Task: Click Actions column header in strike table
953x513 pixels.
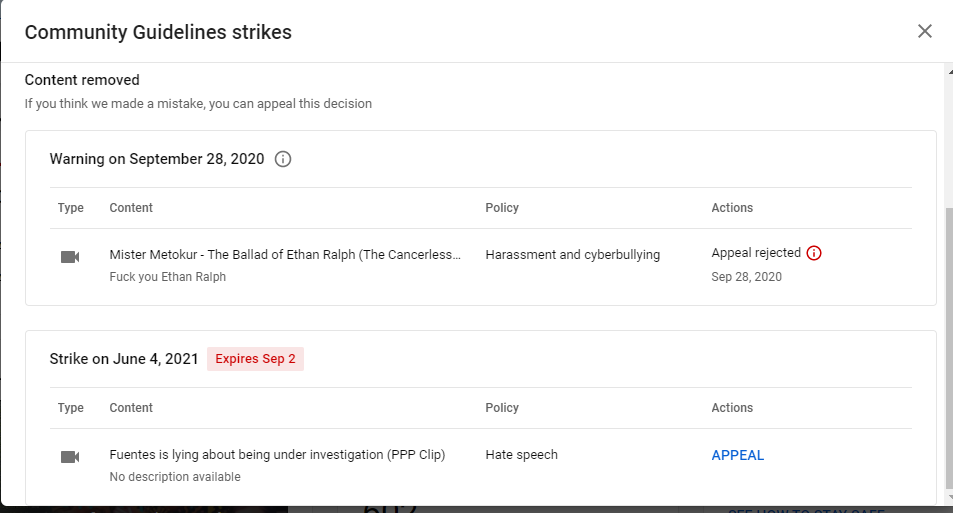Action: [x=732, y=408]
